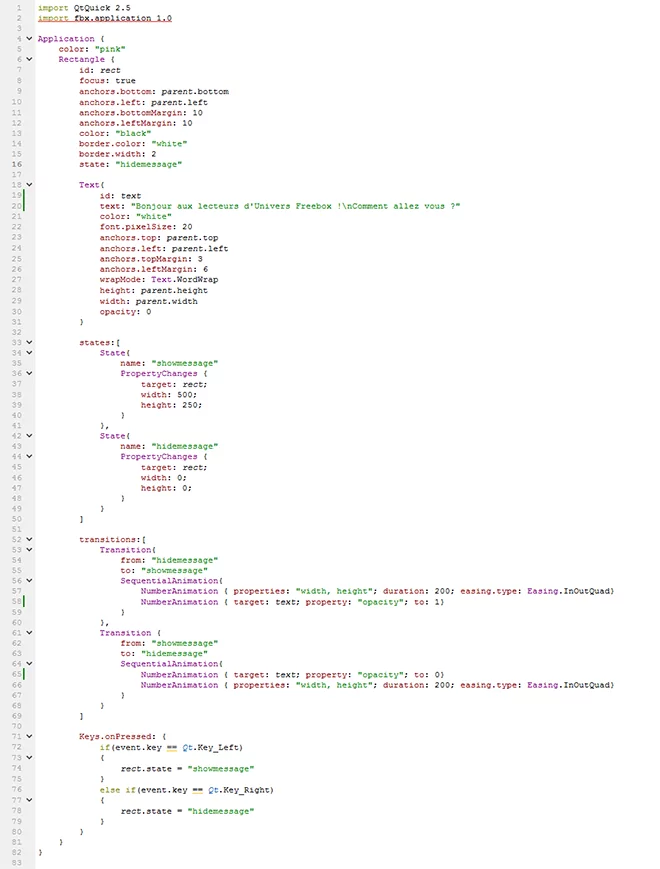
Task: Click line number 1 in the gutter
Action: tap(18, 7)
